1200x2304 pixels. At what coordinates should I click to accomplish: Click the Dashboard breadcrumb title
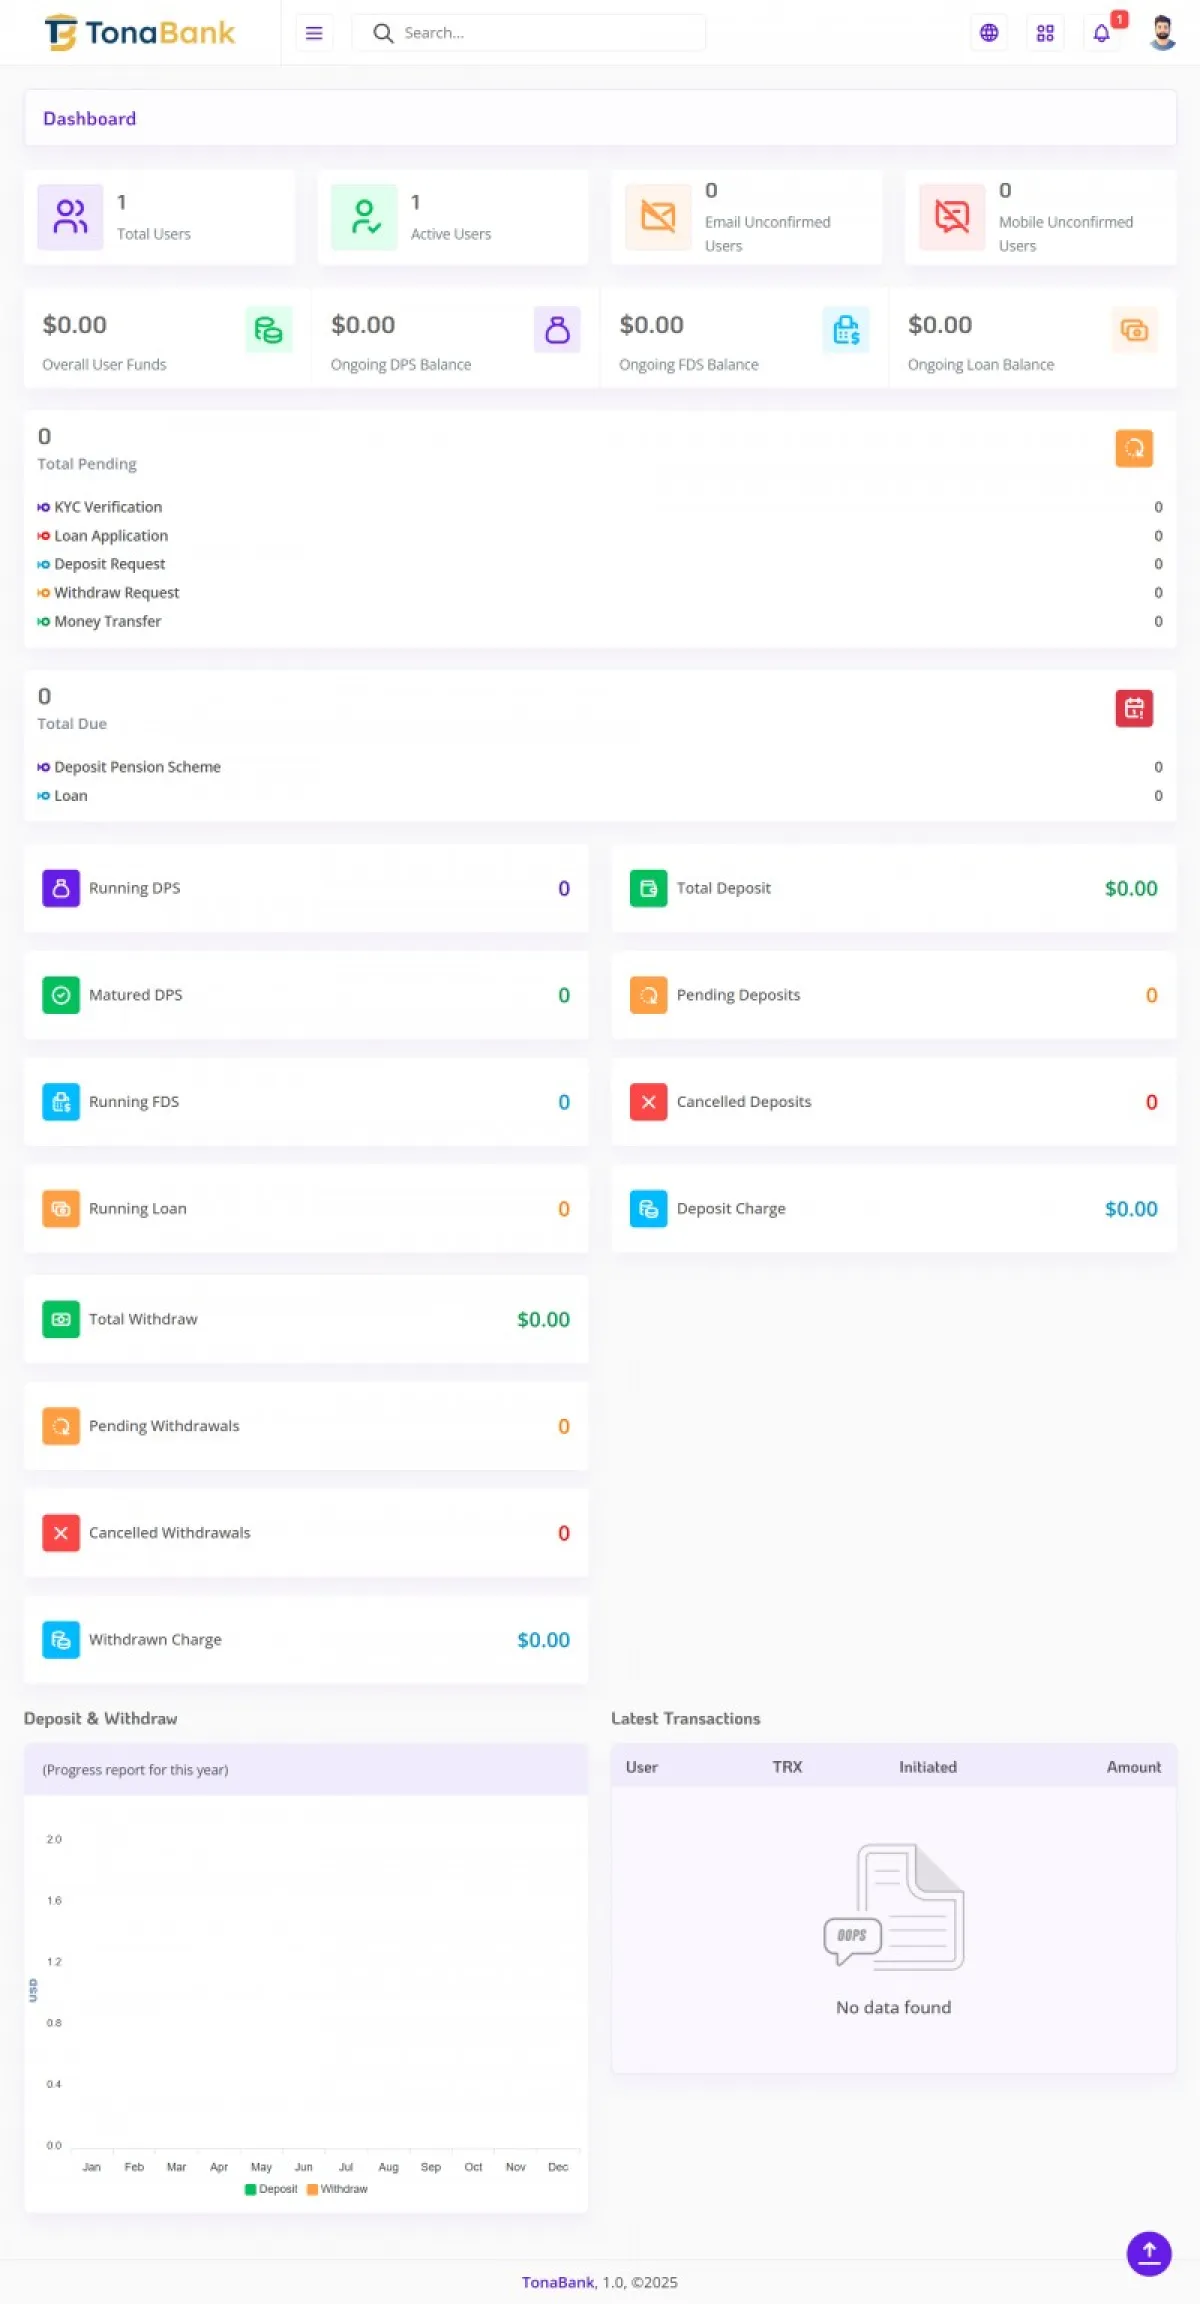pos(90,119)
